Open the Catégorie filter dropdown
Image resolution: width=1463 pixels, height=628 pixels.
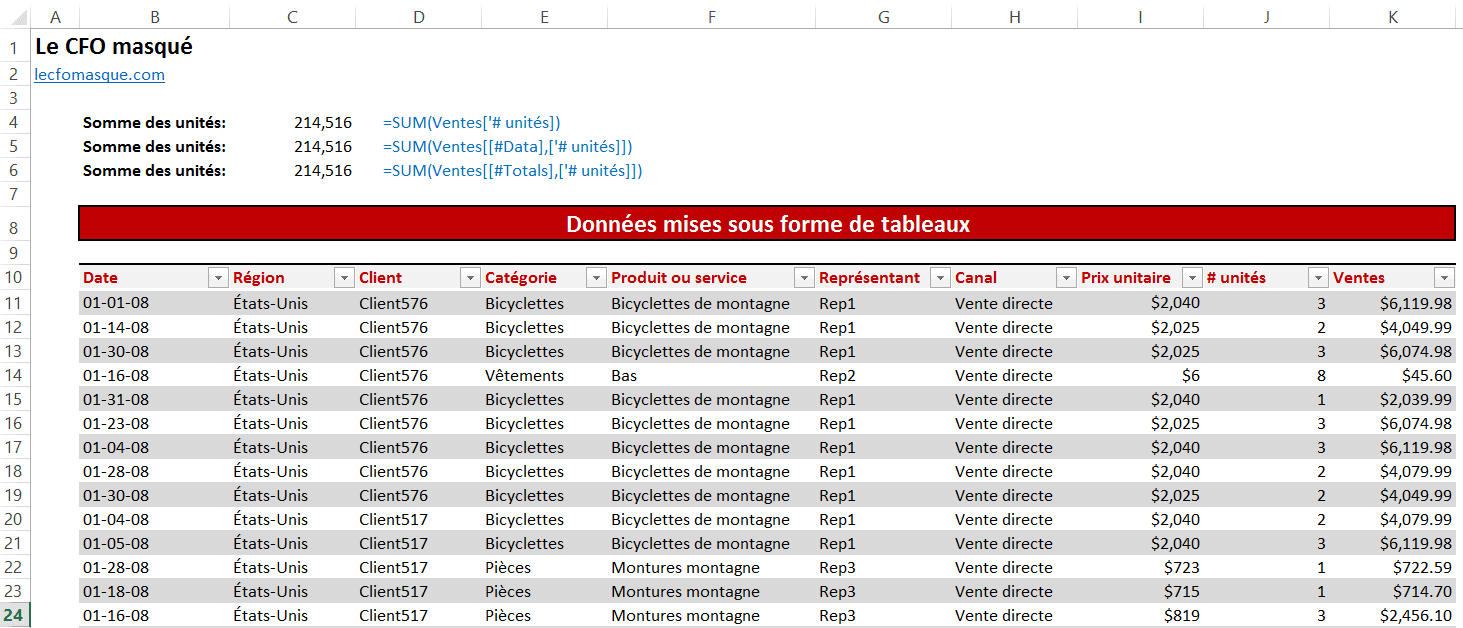(x=595, y=278)
